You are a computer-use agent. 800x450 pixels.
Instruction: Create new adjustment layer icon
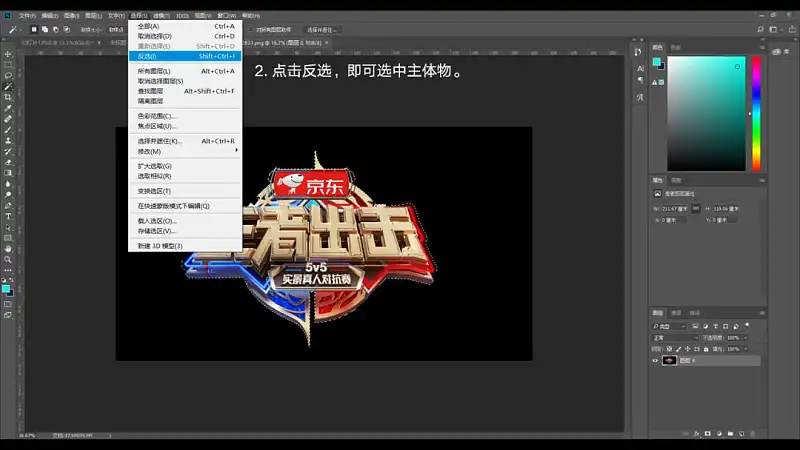(x=719, y=434)
